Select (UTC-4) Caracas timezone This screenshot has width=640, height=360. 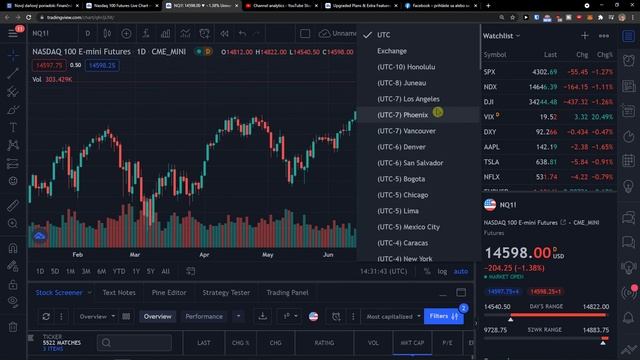pos(418,243)
